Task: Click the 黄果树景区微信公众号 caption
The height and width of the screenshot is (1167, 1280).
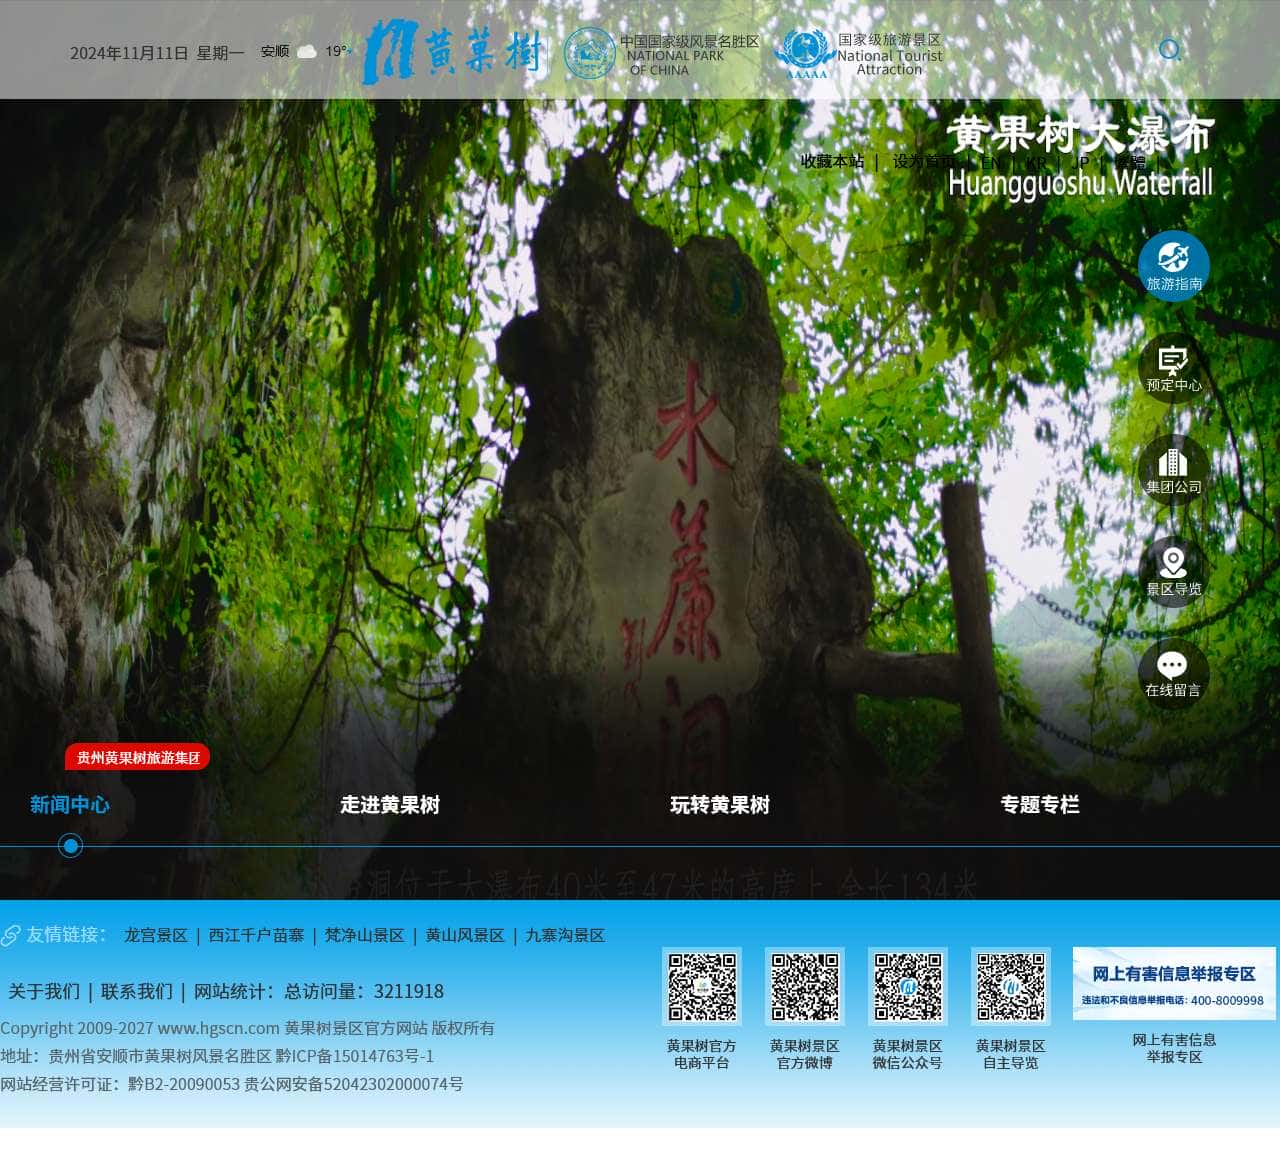Action: click(x=908, y=1054)
